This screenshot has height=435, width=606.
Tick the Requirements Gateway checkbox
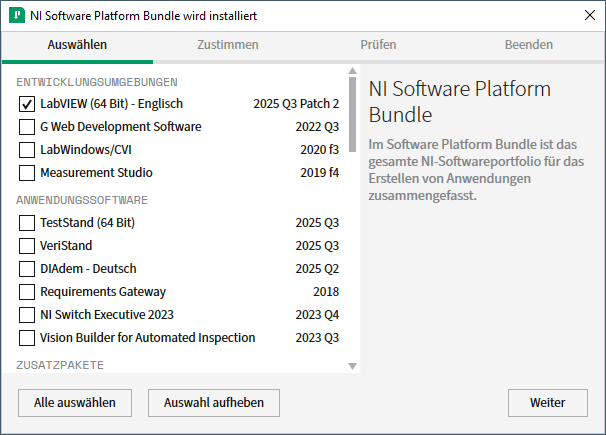click(x=27, y=292)
